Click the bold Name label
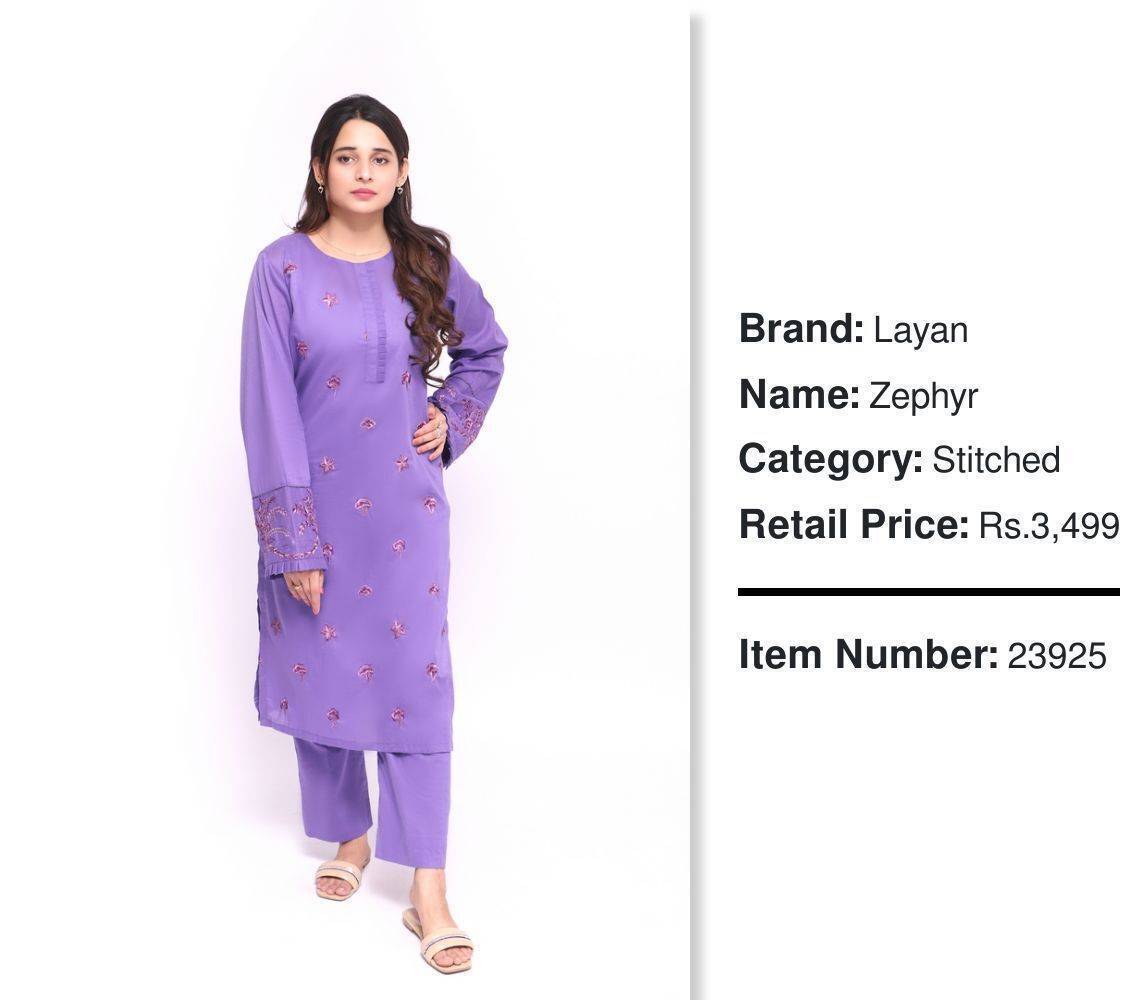 pos(799,395)
